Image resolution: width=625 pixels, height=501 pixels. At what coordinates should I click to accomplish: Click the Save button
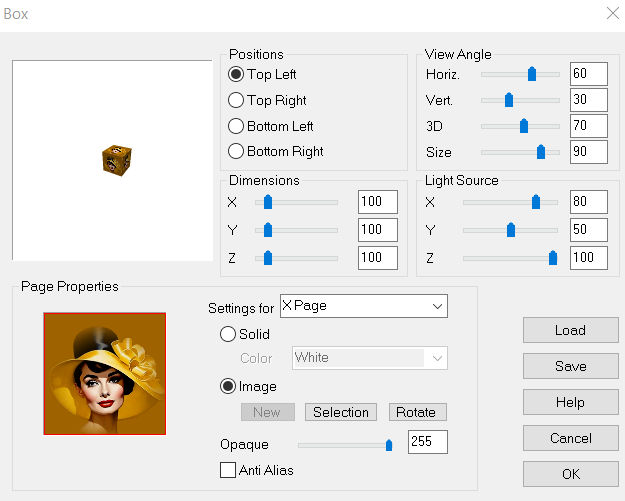(x=570, y=366)
